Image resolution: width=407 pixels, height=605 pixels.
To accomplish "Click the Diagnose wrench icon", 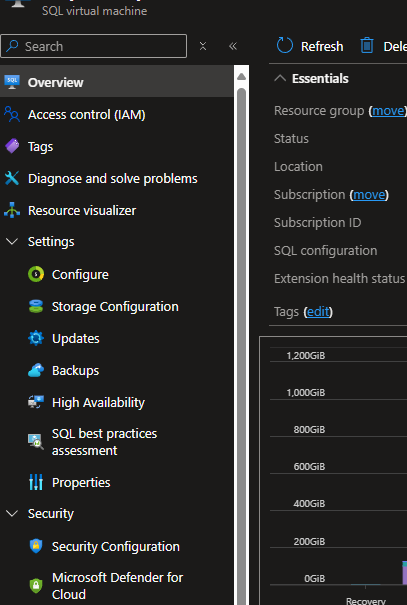I will click(x=12, y=178).
